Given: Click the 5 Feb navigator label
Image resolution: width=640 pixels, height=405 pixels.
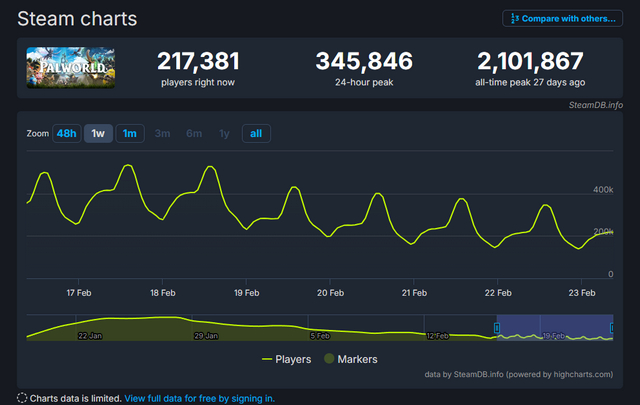Looking at the screenshot, I should [x=320, y=336].
